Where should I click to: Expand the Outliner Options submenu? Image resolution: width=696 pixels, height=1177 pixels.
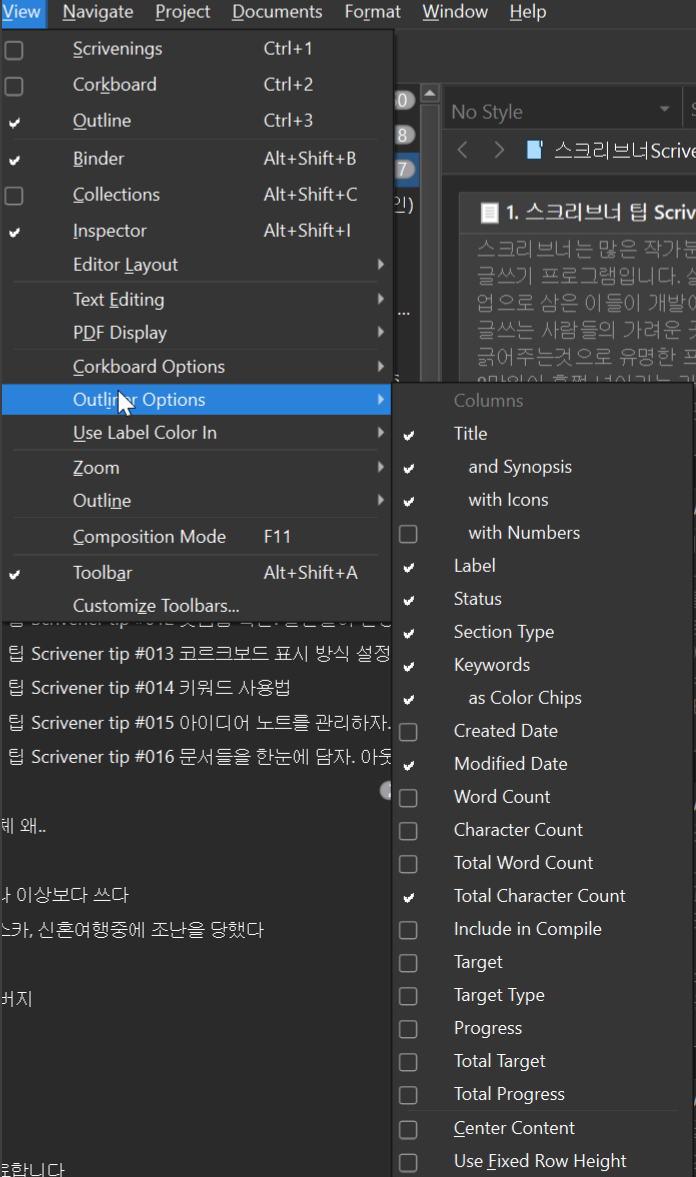[x=196, y=399]
